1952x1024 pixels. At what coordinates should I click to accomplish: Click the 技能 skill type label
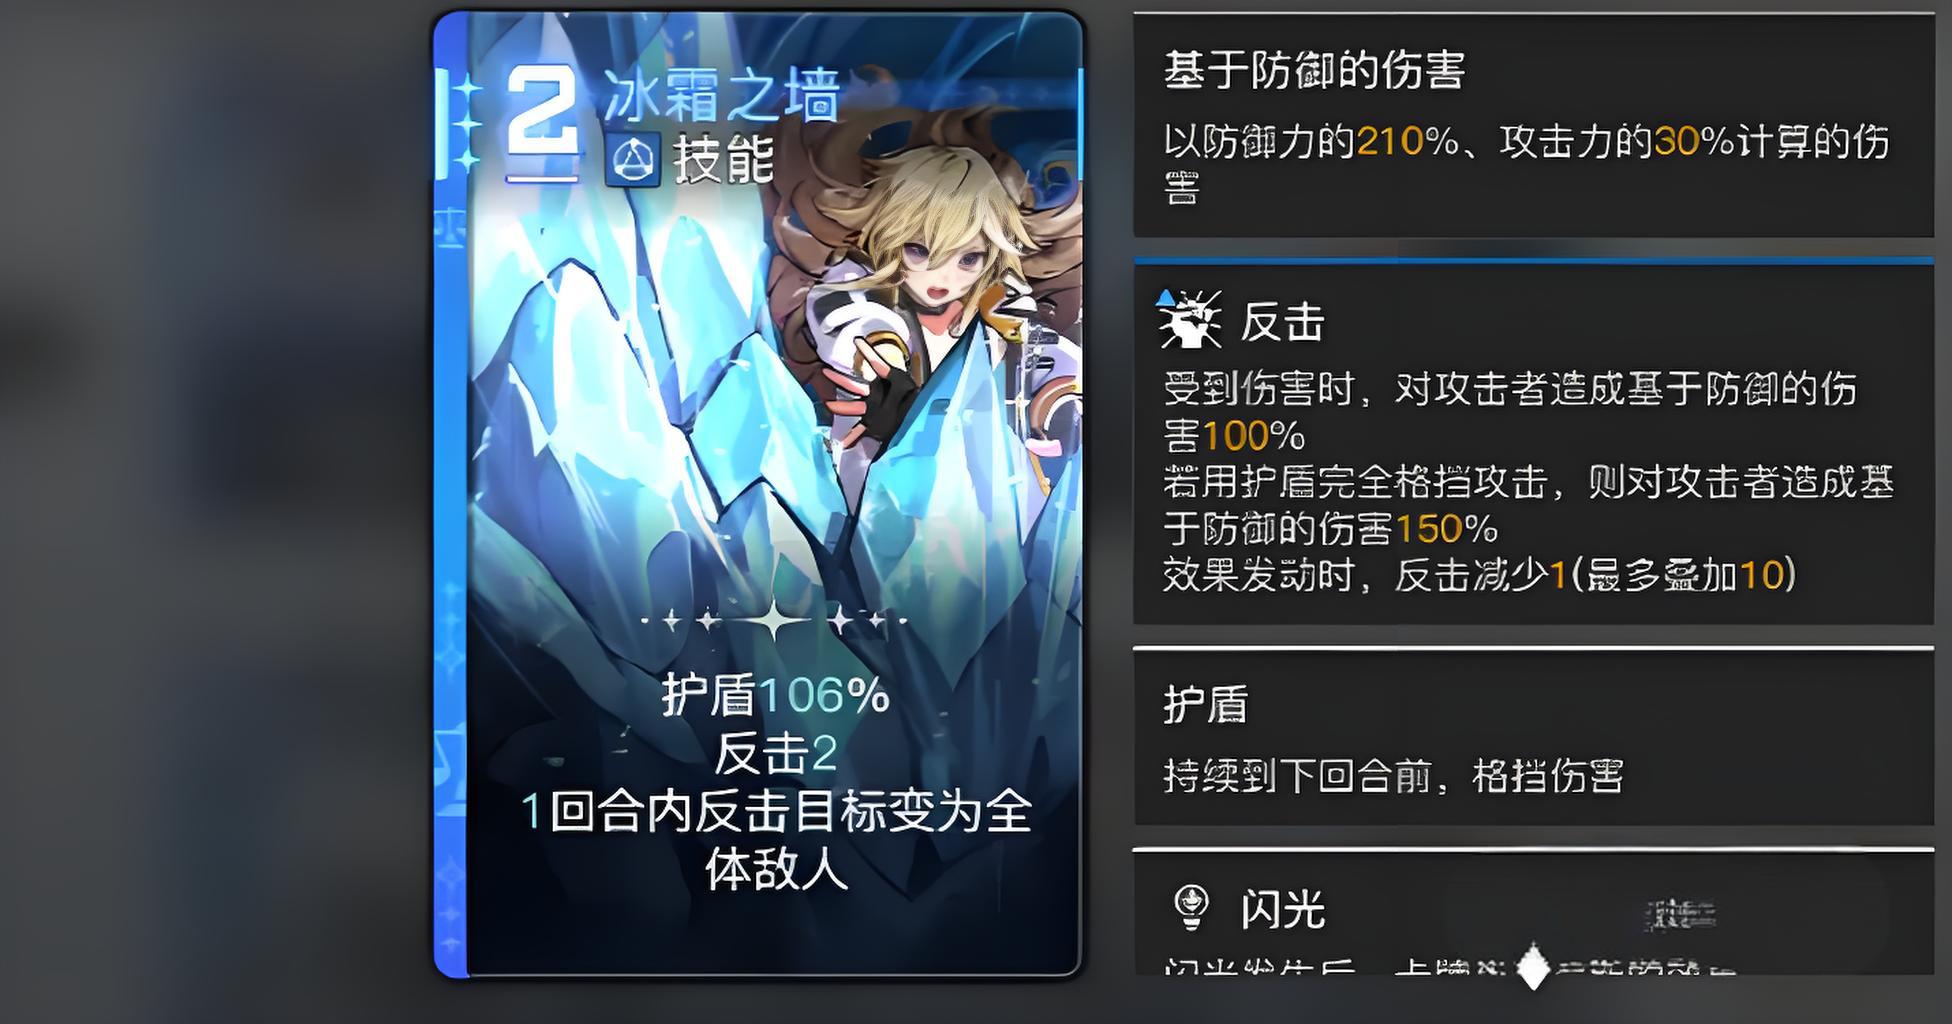tap(724, 160)
